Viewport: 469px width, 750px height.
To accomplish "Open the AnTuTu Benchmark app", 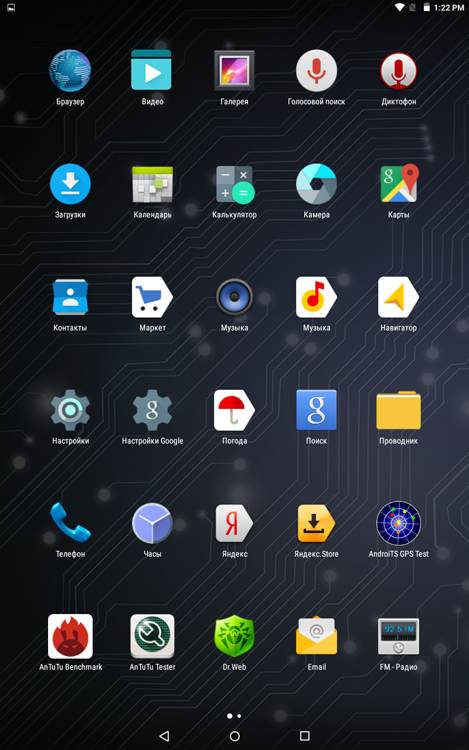I will [x=70, y=637].
